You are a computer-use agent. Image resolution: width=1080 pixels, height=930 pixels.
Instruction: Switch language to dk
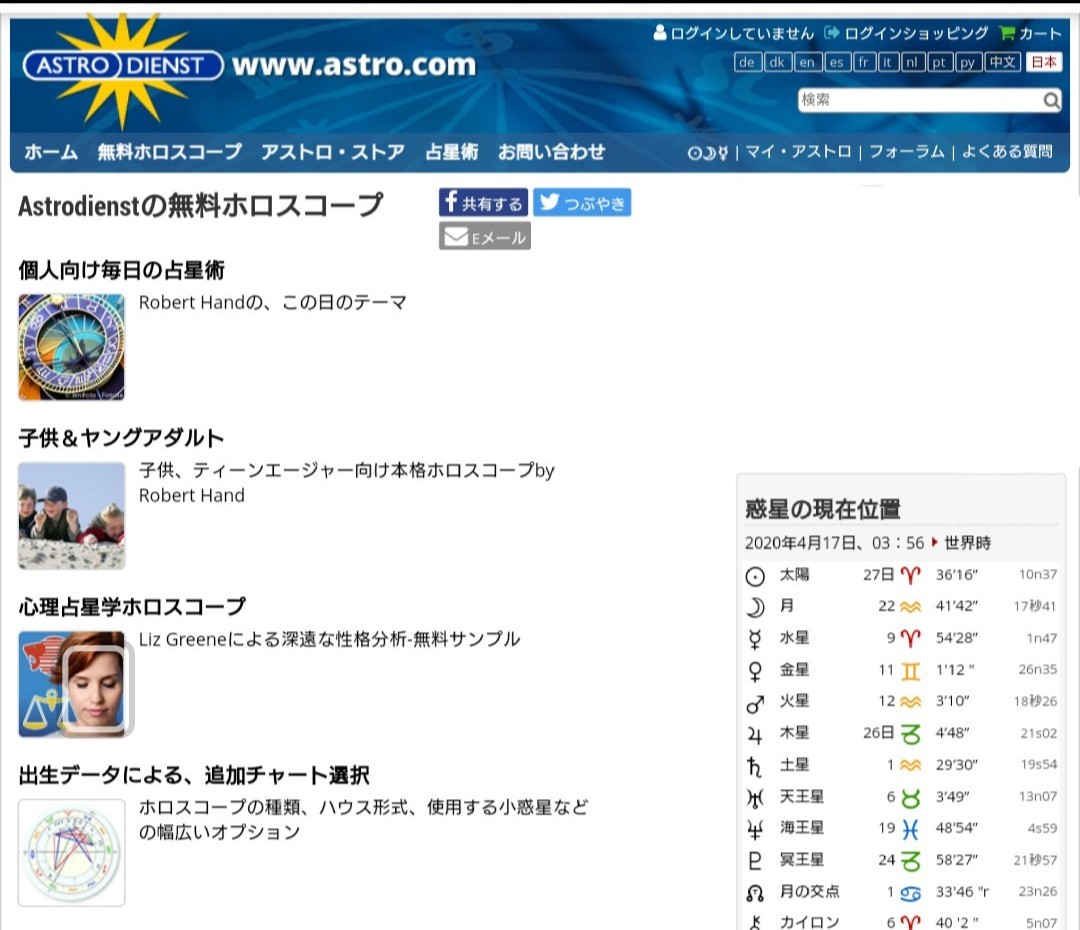pyautogui.click(x=777, y=62)
